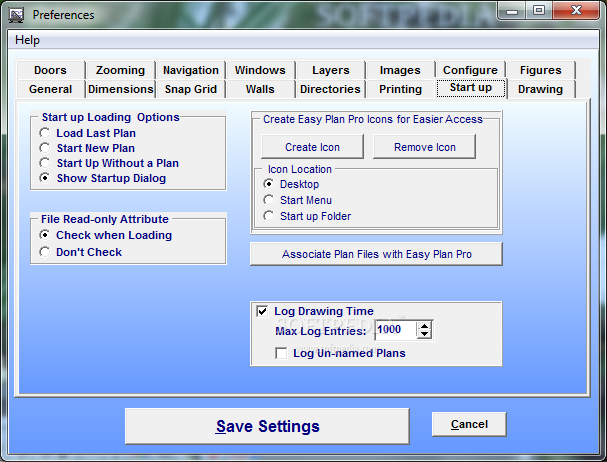Select the Layers tab
This screenshot has width=607, height=462.
coord(331,70)
